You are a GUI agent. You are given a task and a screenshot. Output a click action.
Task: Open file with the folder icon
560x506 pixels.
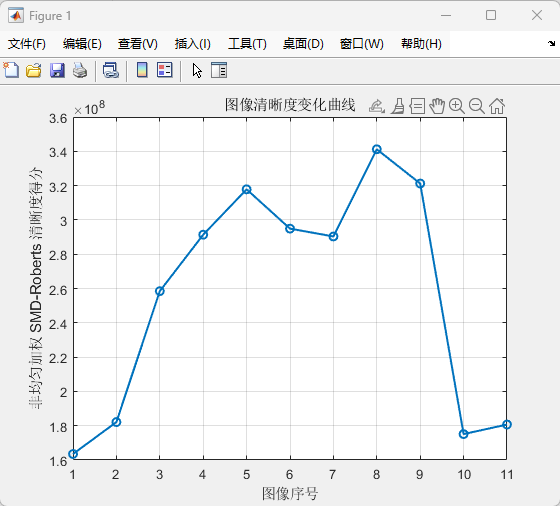pyautogui.click(x=34, y=70)
